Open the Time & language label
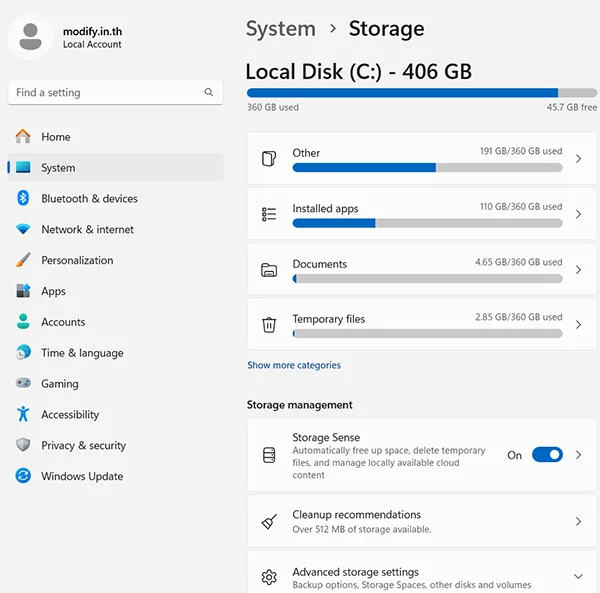 (x=82, y=353)
